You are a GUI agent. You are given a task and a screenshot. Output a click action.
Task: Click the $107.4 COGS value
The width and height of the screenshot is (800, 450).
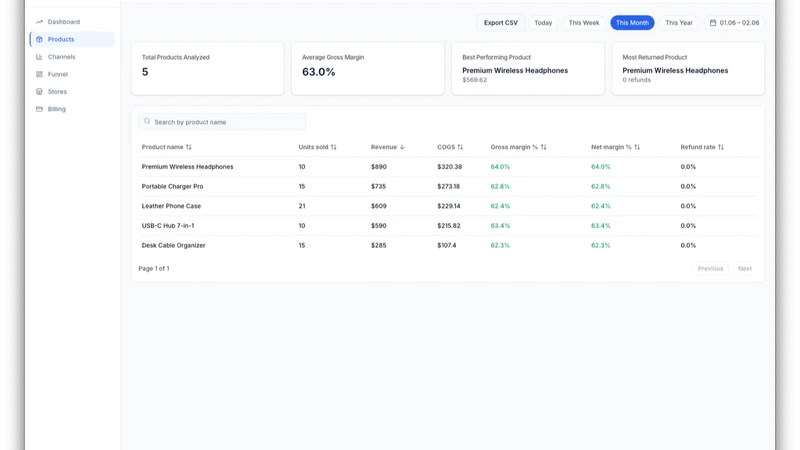446,245
